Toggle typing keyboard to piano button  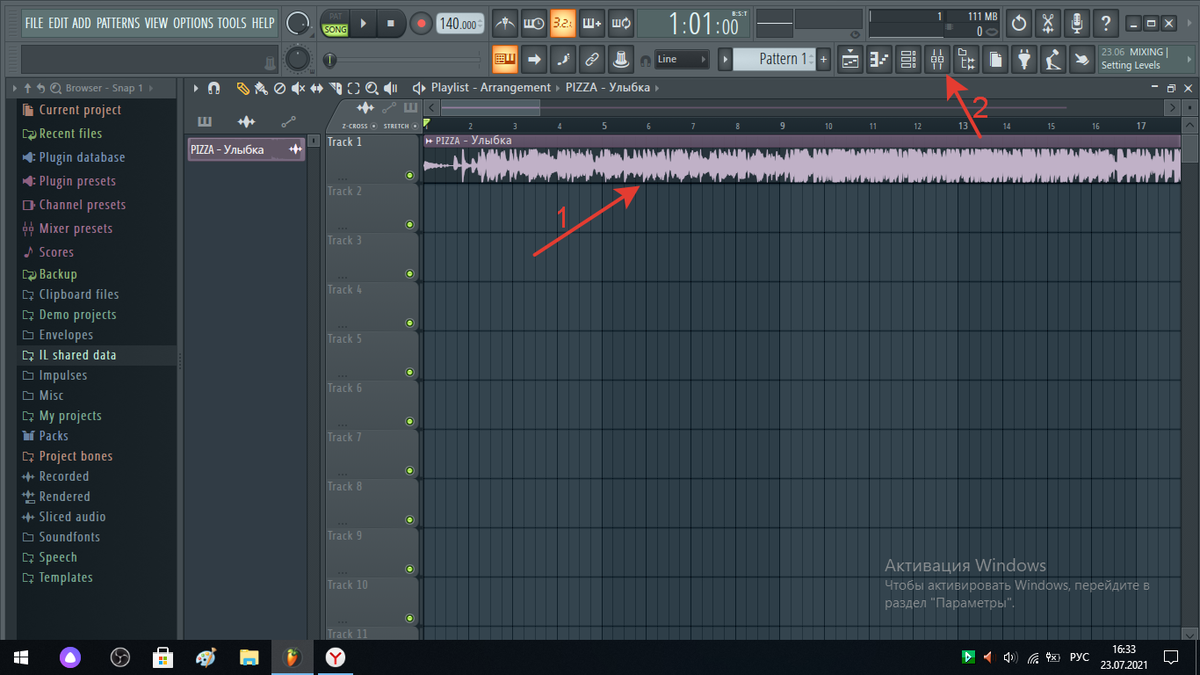coord(505,59)
